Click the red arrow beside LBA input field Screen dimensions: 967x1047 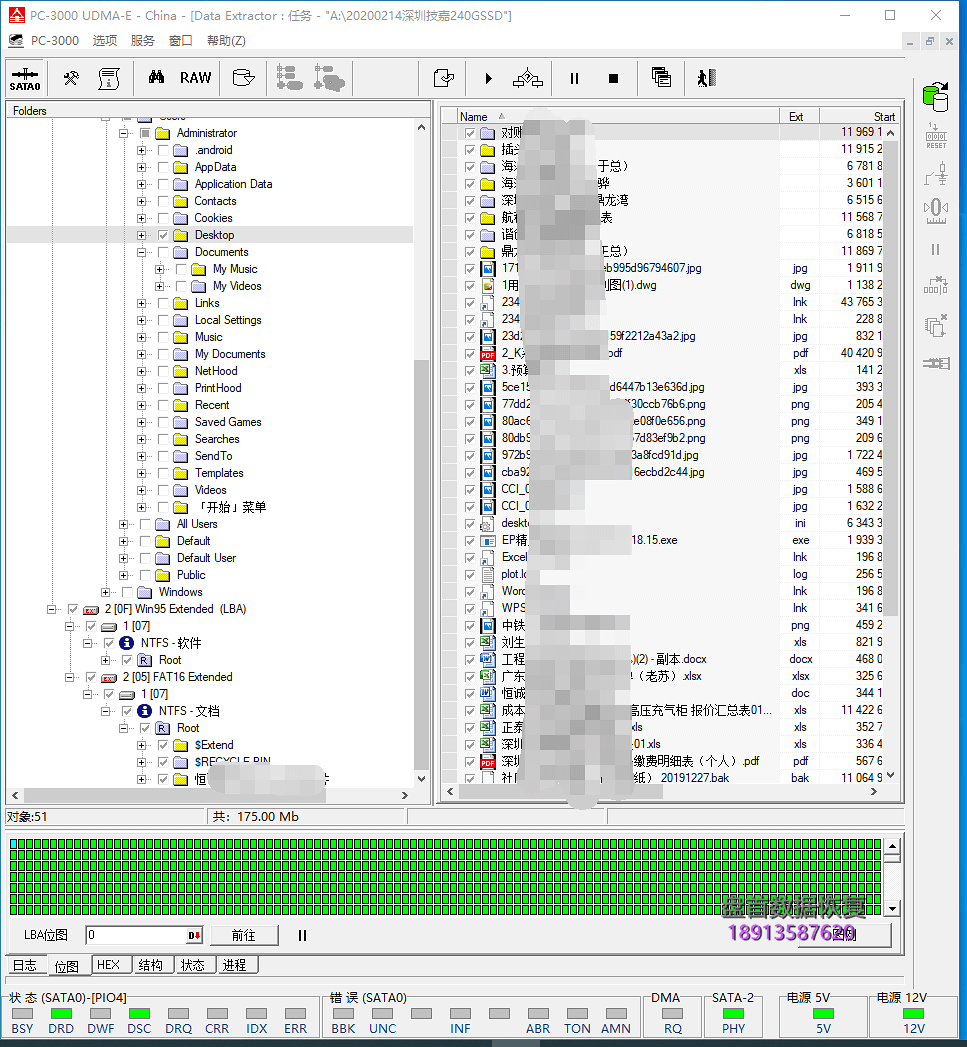click(x=194, y=935)
